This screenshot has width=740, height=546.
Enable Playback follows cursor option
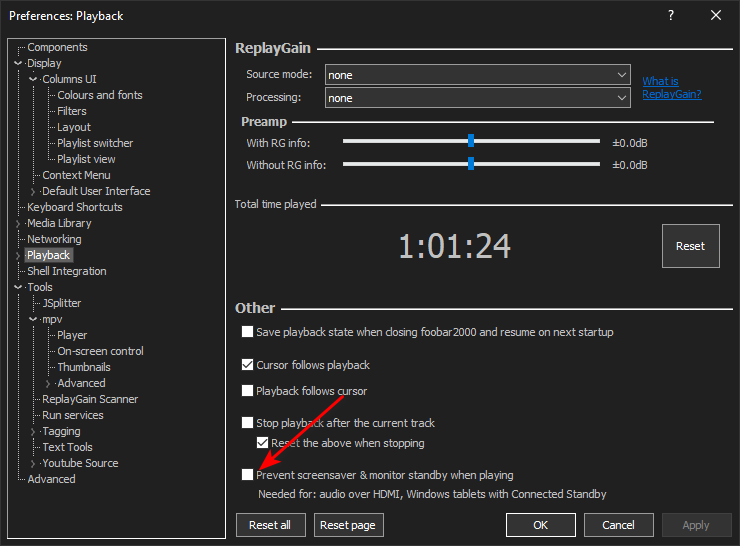(x=247, y=391)
